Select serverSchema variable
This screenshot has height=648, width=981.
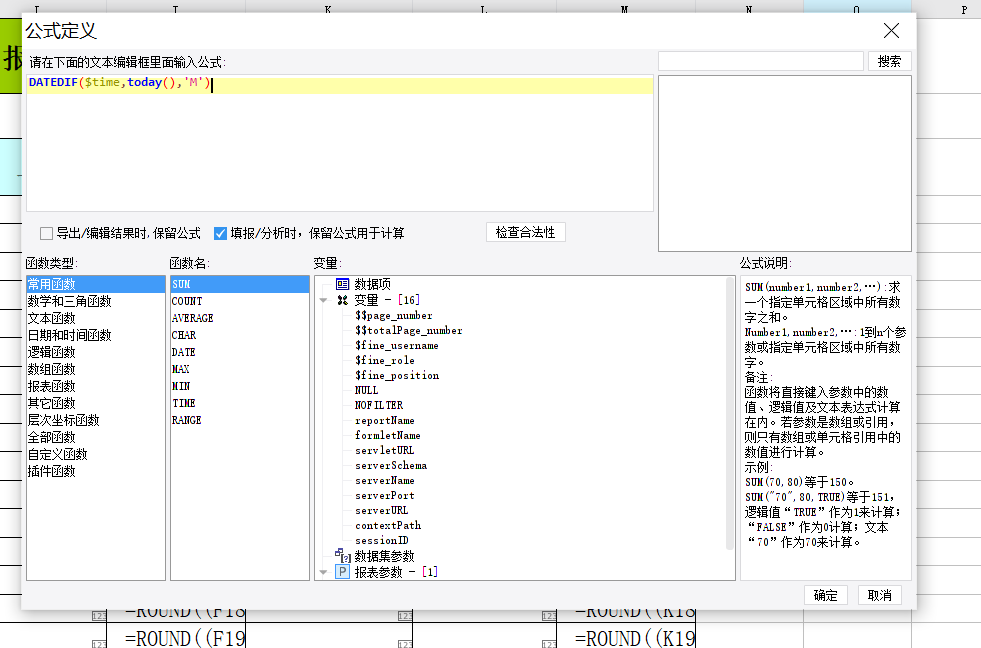pyautogui.click(x=391, y=465)
